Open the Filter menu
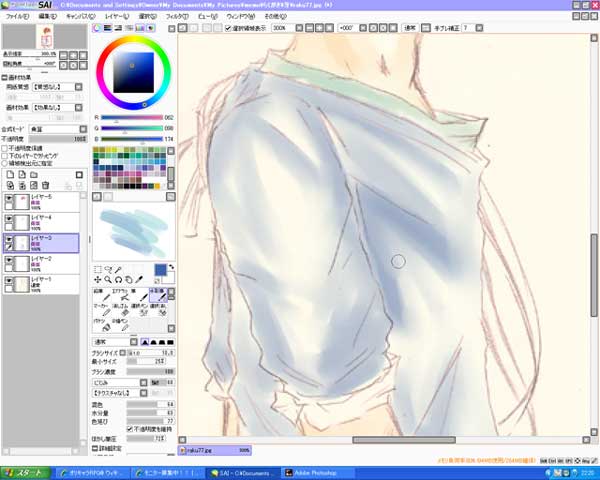This screenshot has height=480, width=600. [177, 16]
